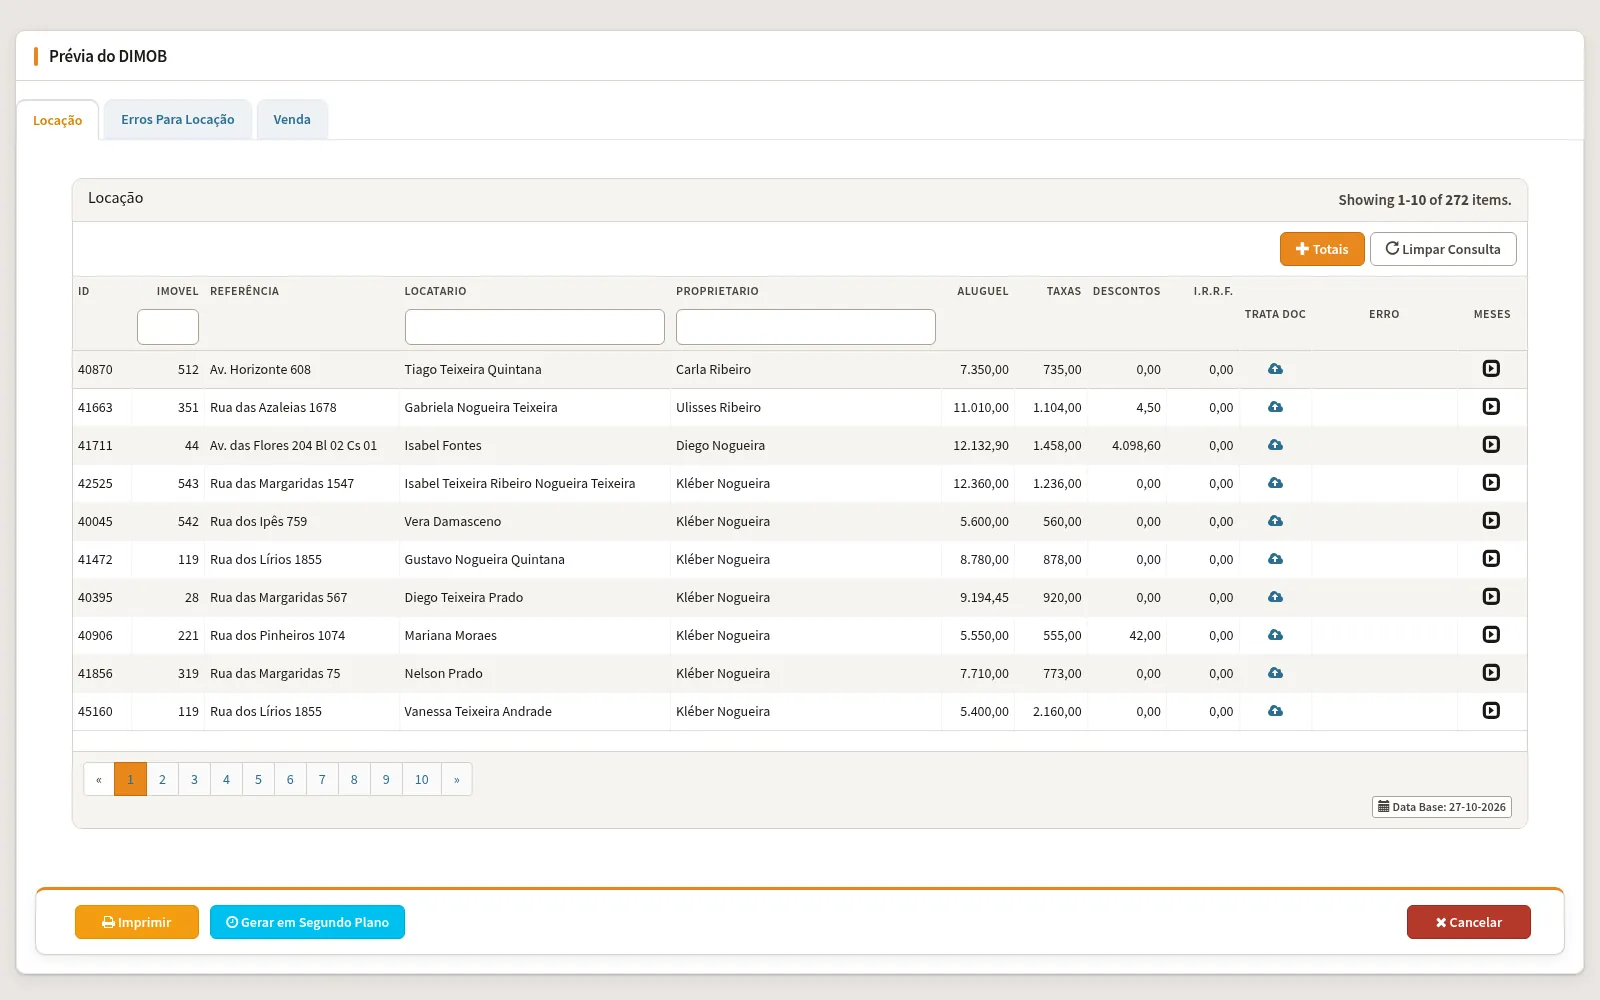Go to pagination page 5

click(258, 779)
